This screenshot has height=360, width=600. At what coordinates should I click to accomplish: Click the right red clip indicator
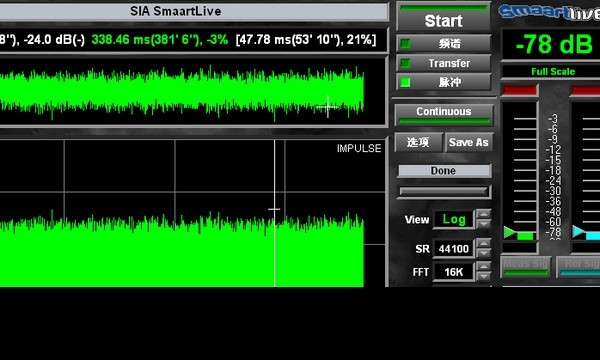point(585,90)
